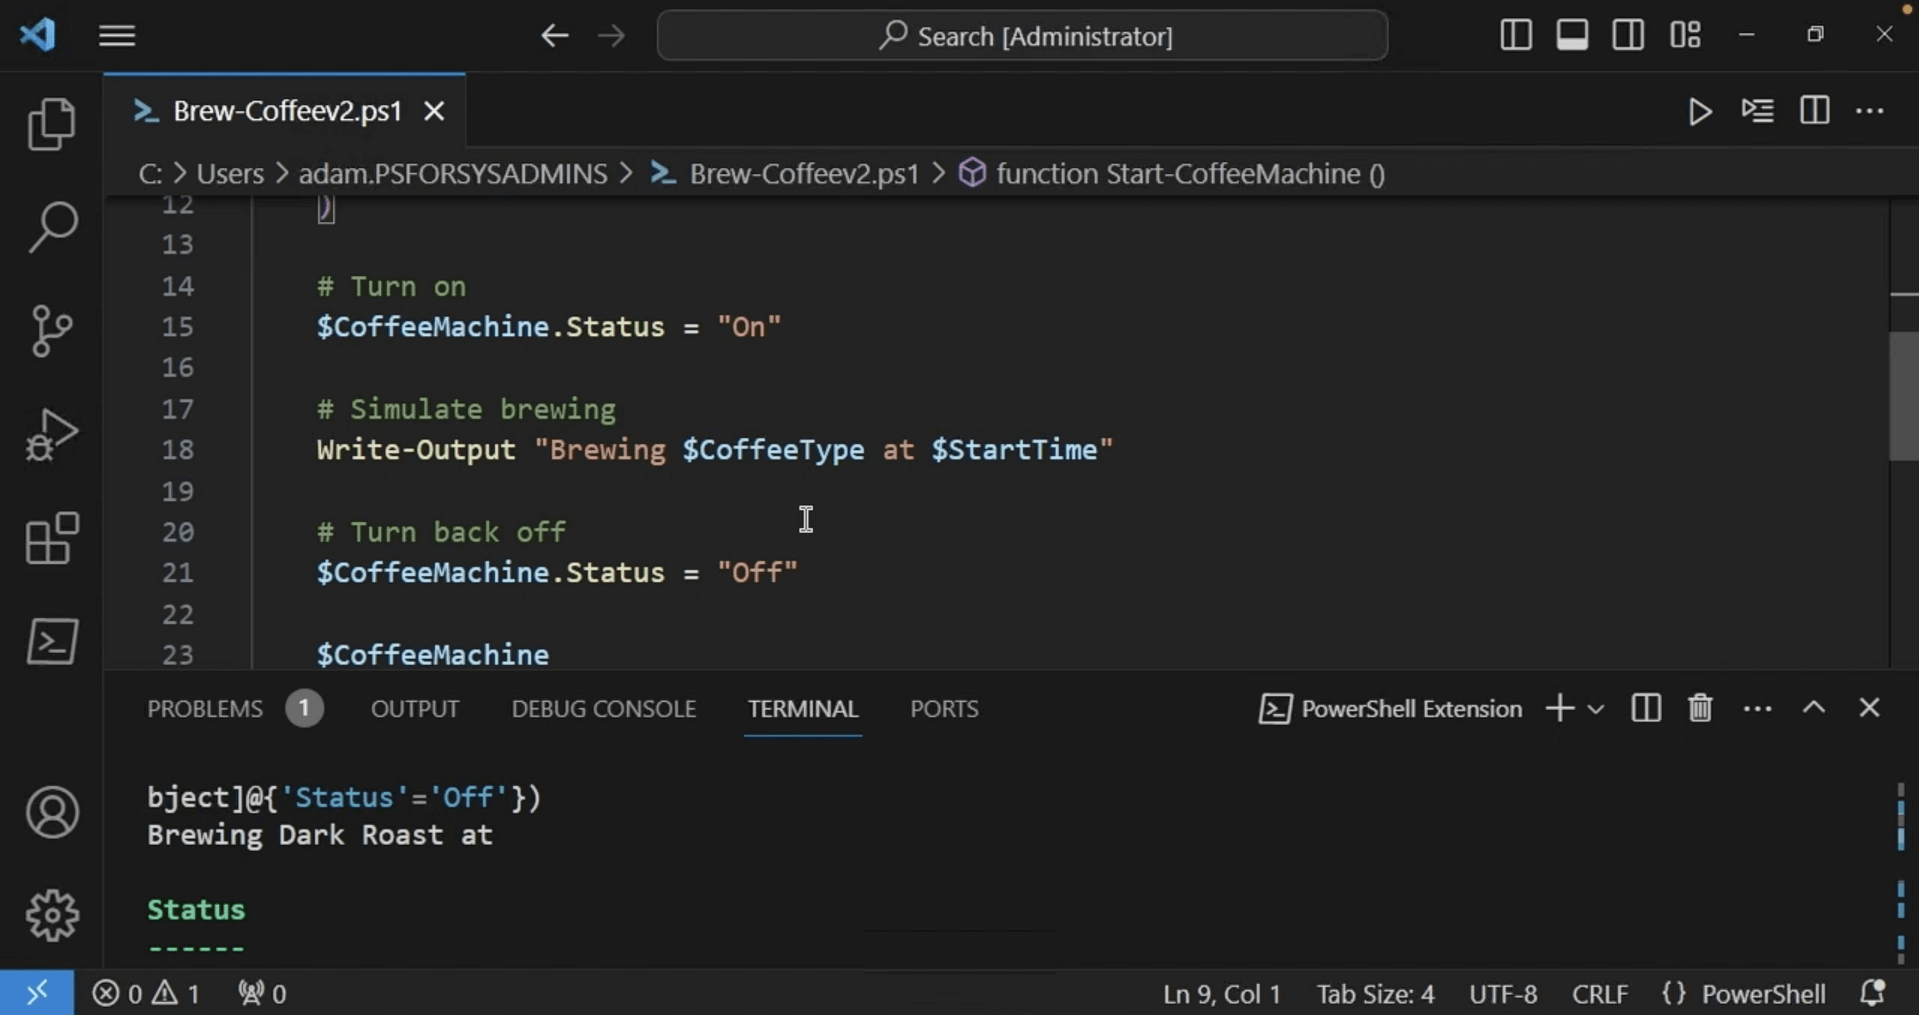
Task: Split the editor to the right
Action: pos(1814,111)
